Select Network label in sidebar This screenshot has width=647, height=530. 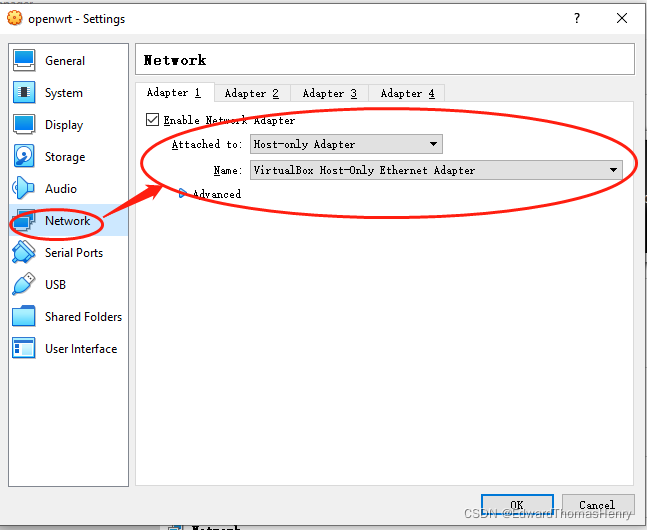(x=67, y=221)
